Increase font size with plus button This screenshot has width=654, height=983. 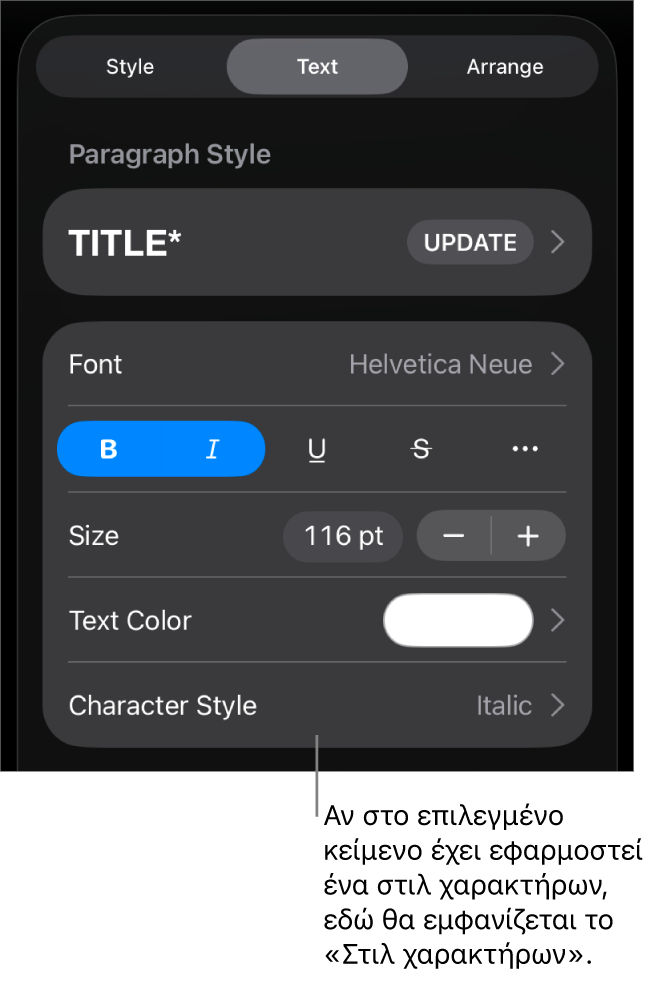[x=528, y=536]
